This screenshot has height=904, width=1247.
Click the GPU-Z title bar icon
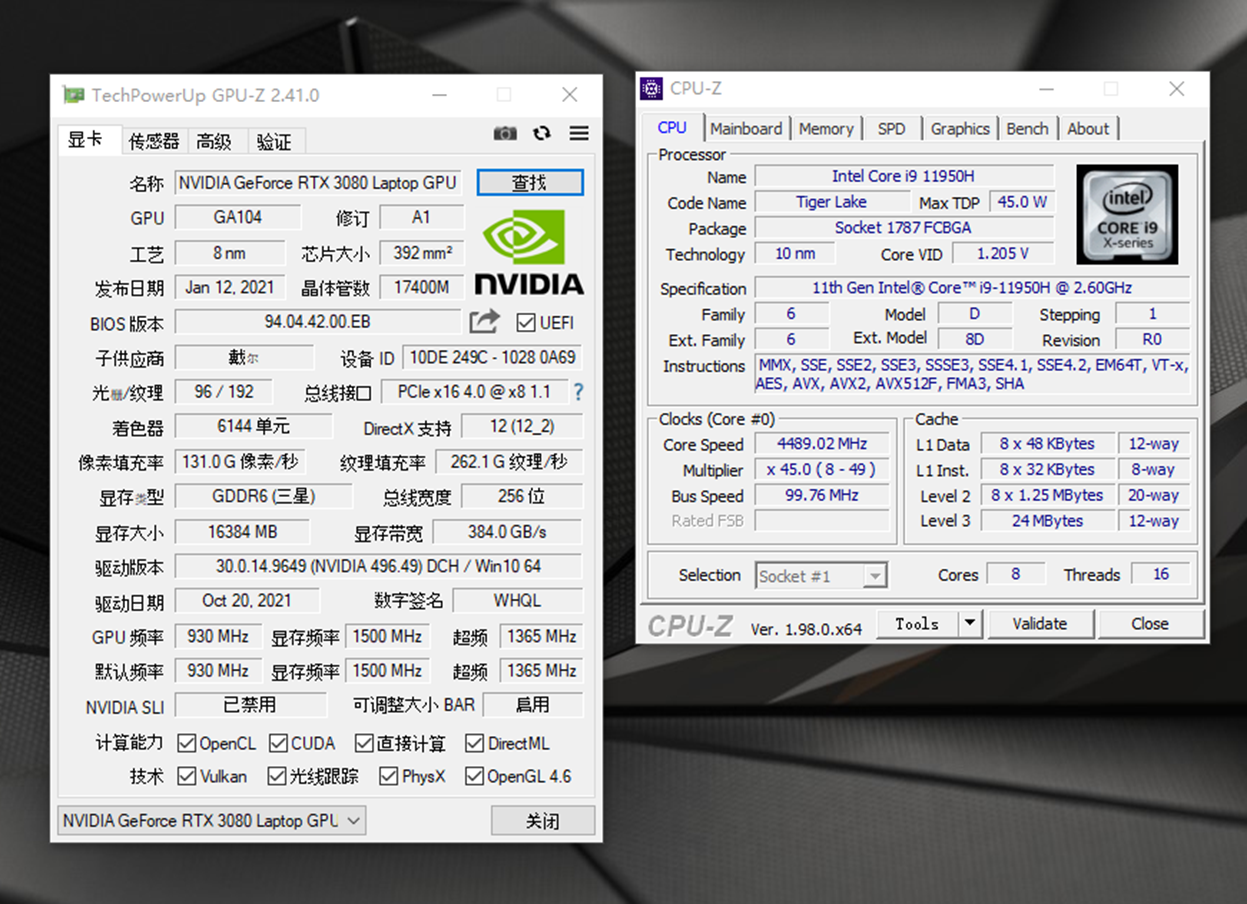(74, 94)
